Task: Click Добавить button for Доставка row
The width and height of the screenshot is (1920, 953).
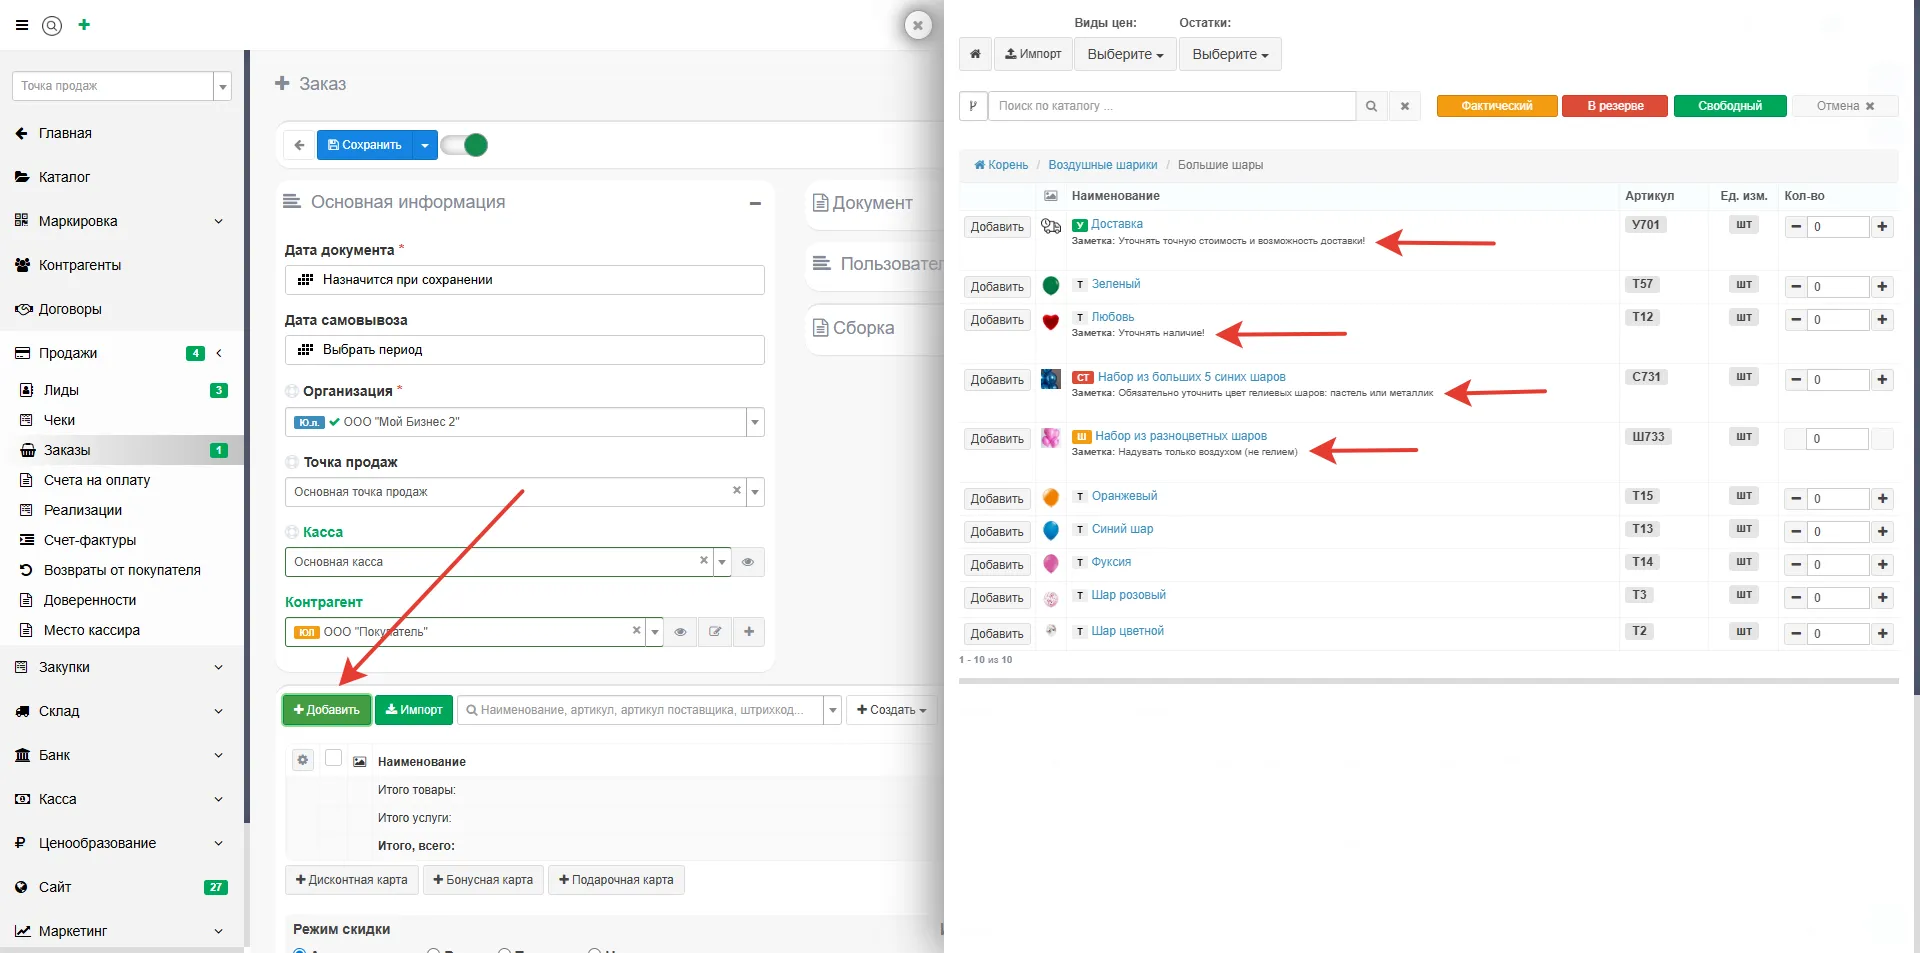Action: [x=996, y=227]
